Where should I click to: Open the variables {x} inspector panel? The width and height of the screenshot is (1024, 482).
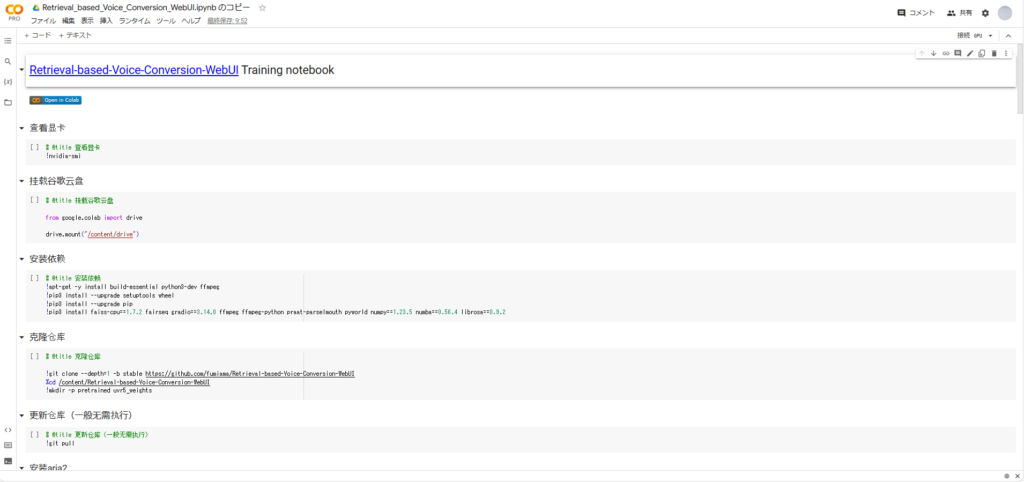(8, 82)
